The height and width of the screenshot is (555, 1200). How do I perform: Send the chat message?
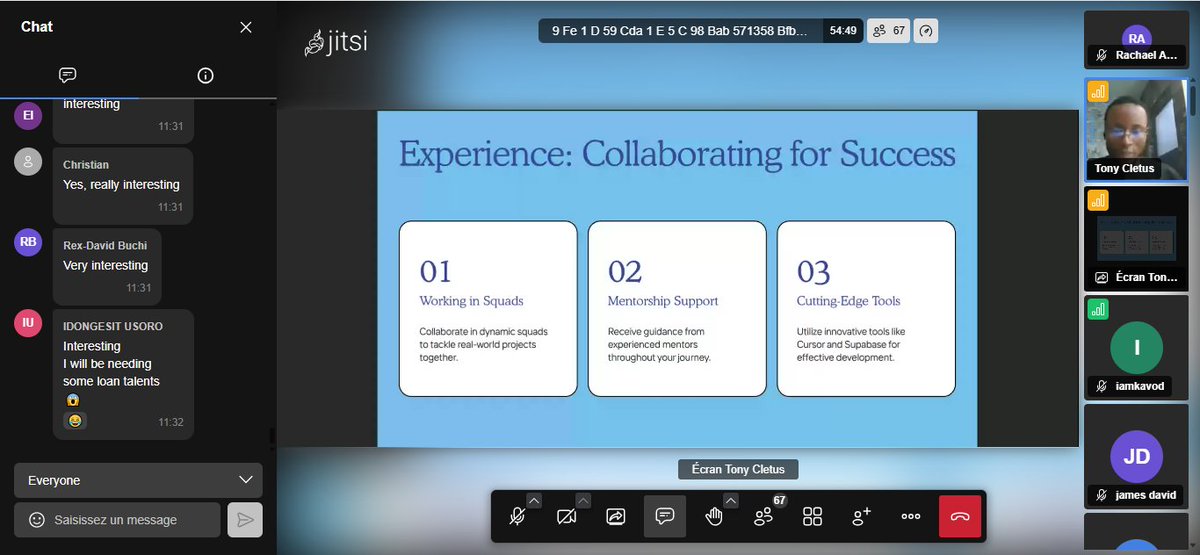(x=245, y=520)
